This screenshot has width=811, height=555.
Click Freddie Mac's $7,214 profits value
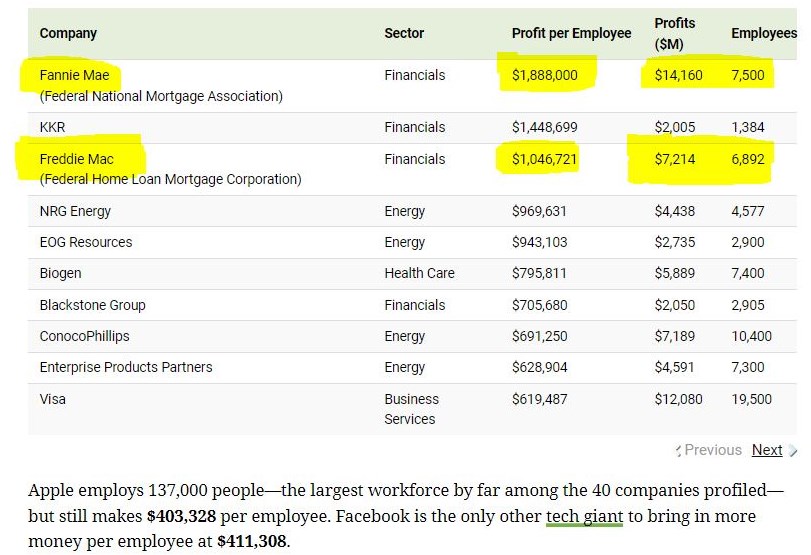tap(674, 159)
